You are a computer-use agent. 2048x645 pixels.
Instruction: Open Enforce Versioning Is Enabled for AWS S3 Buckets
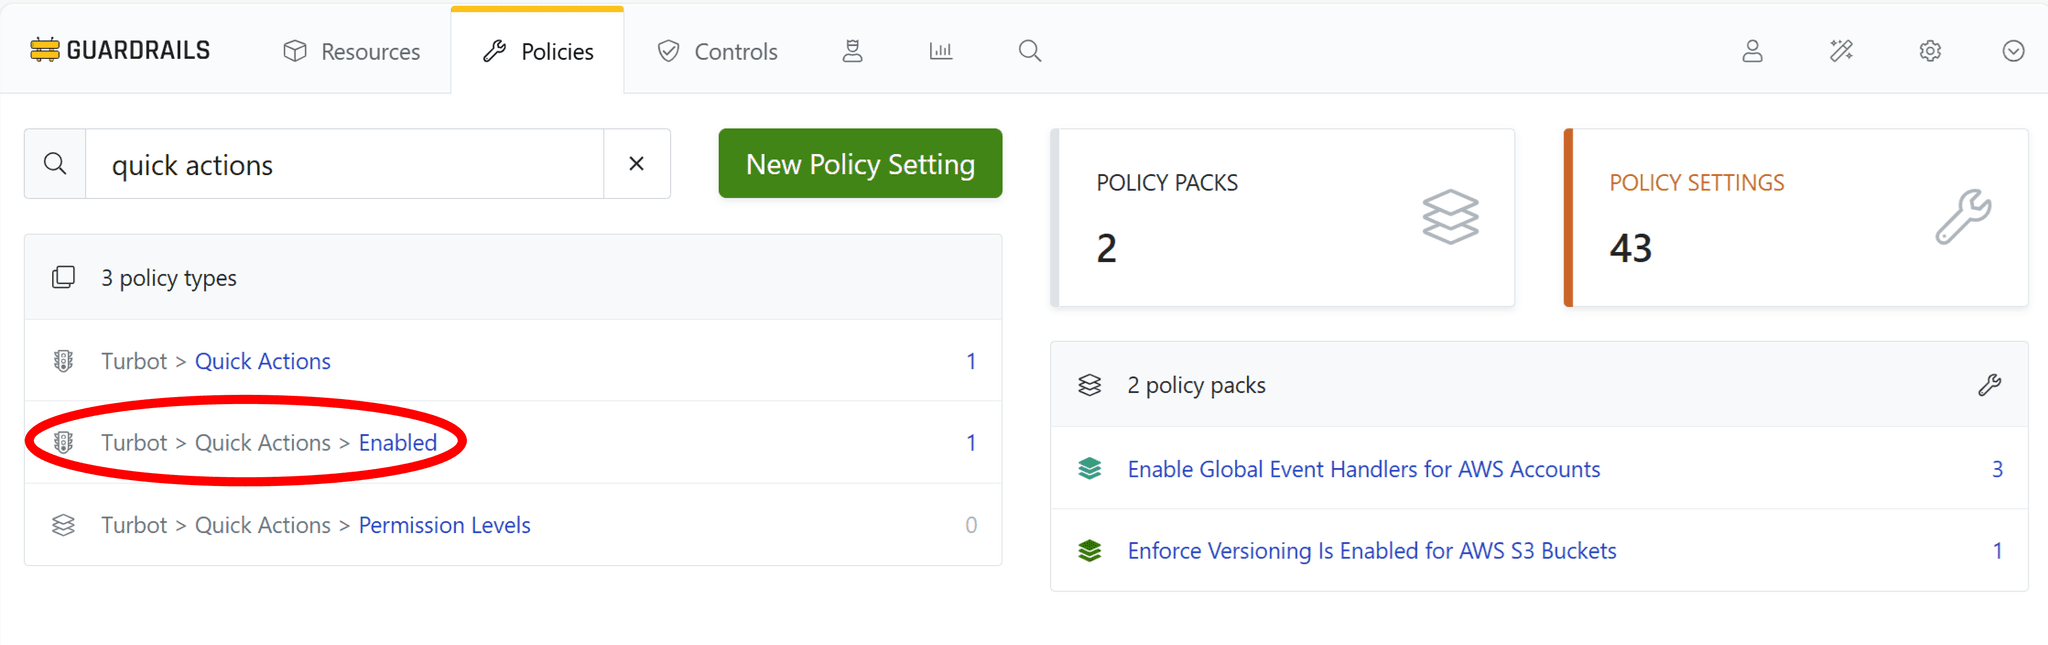click(x=1372, y=551)
